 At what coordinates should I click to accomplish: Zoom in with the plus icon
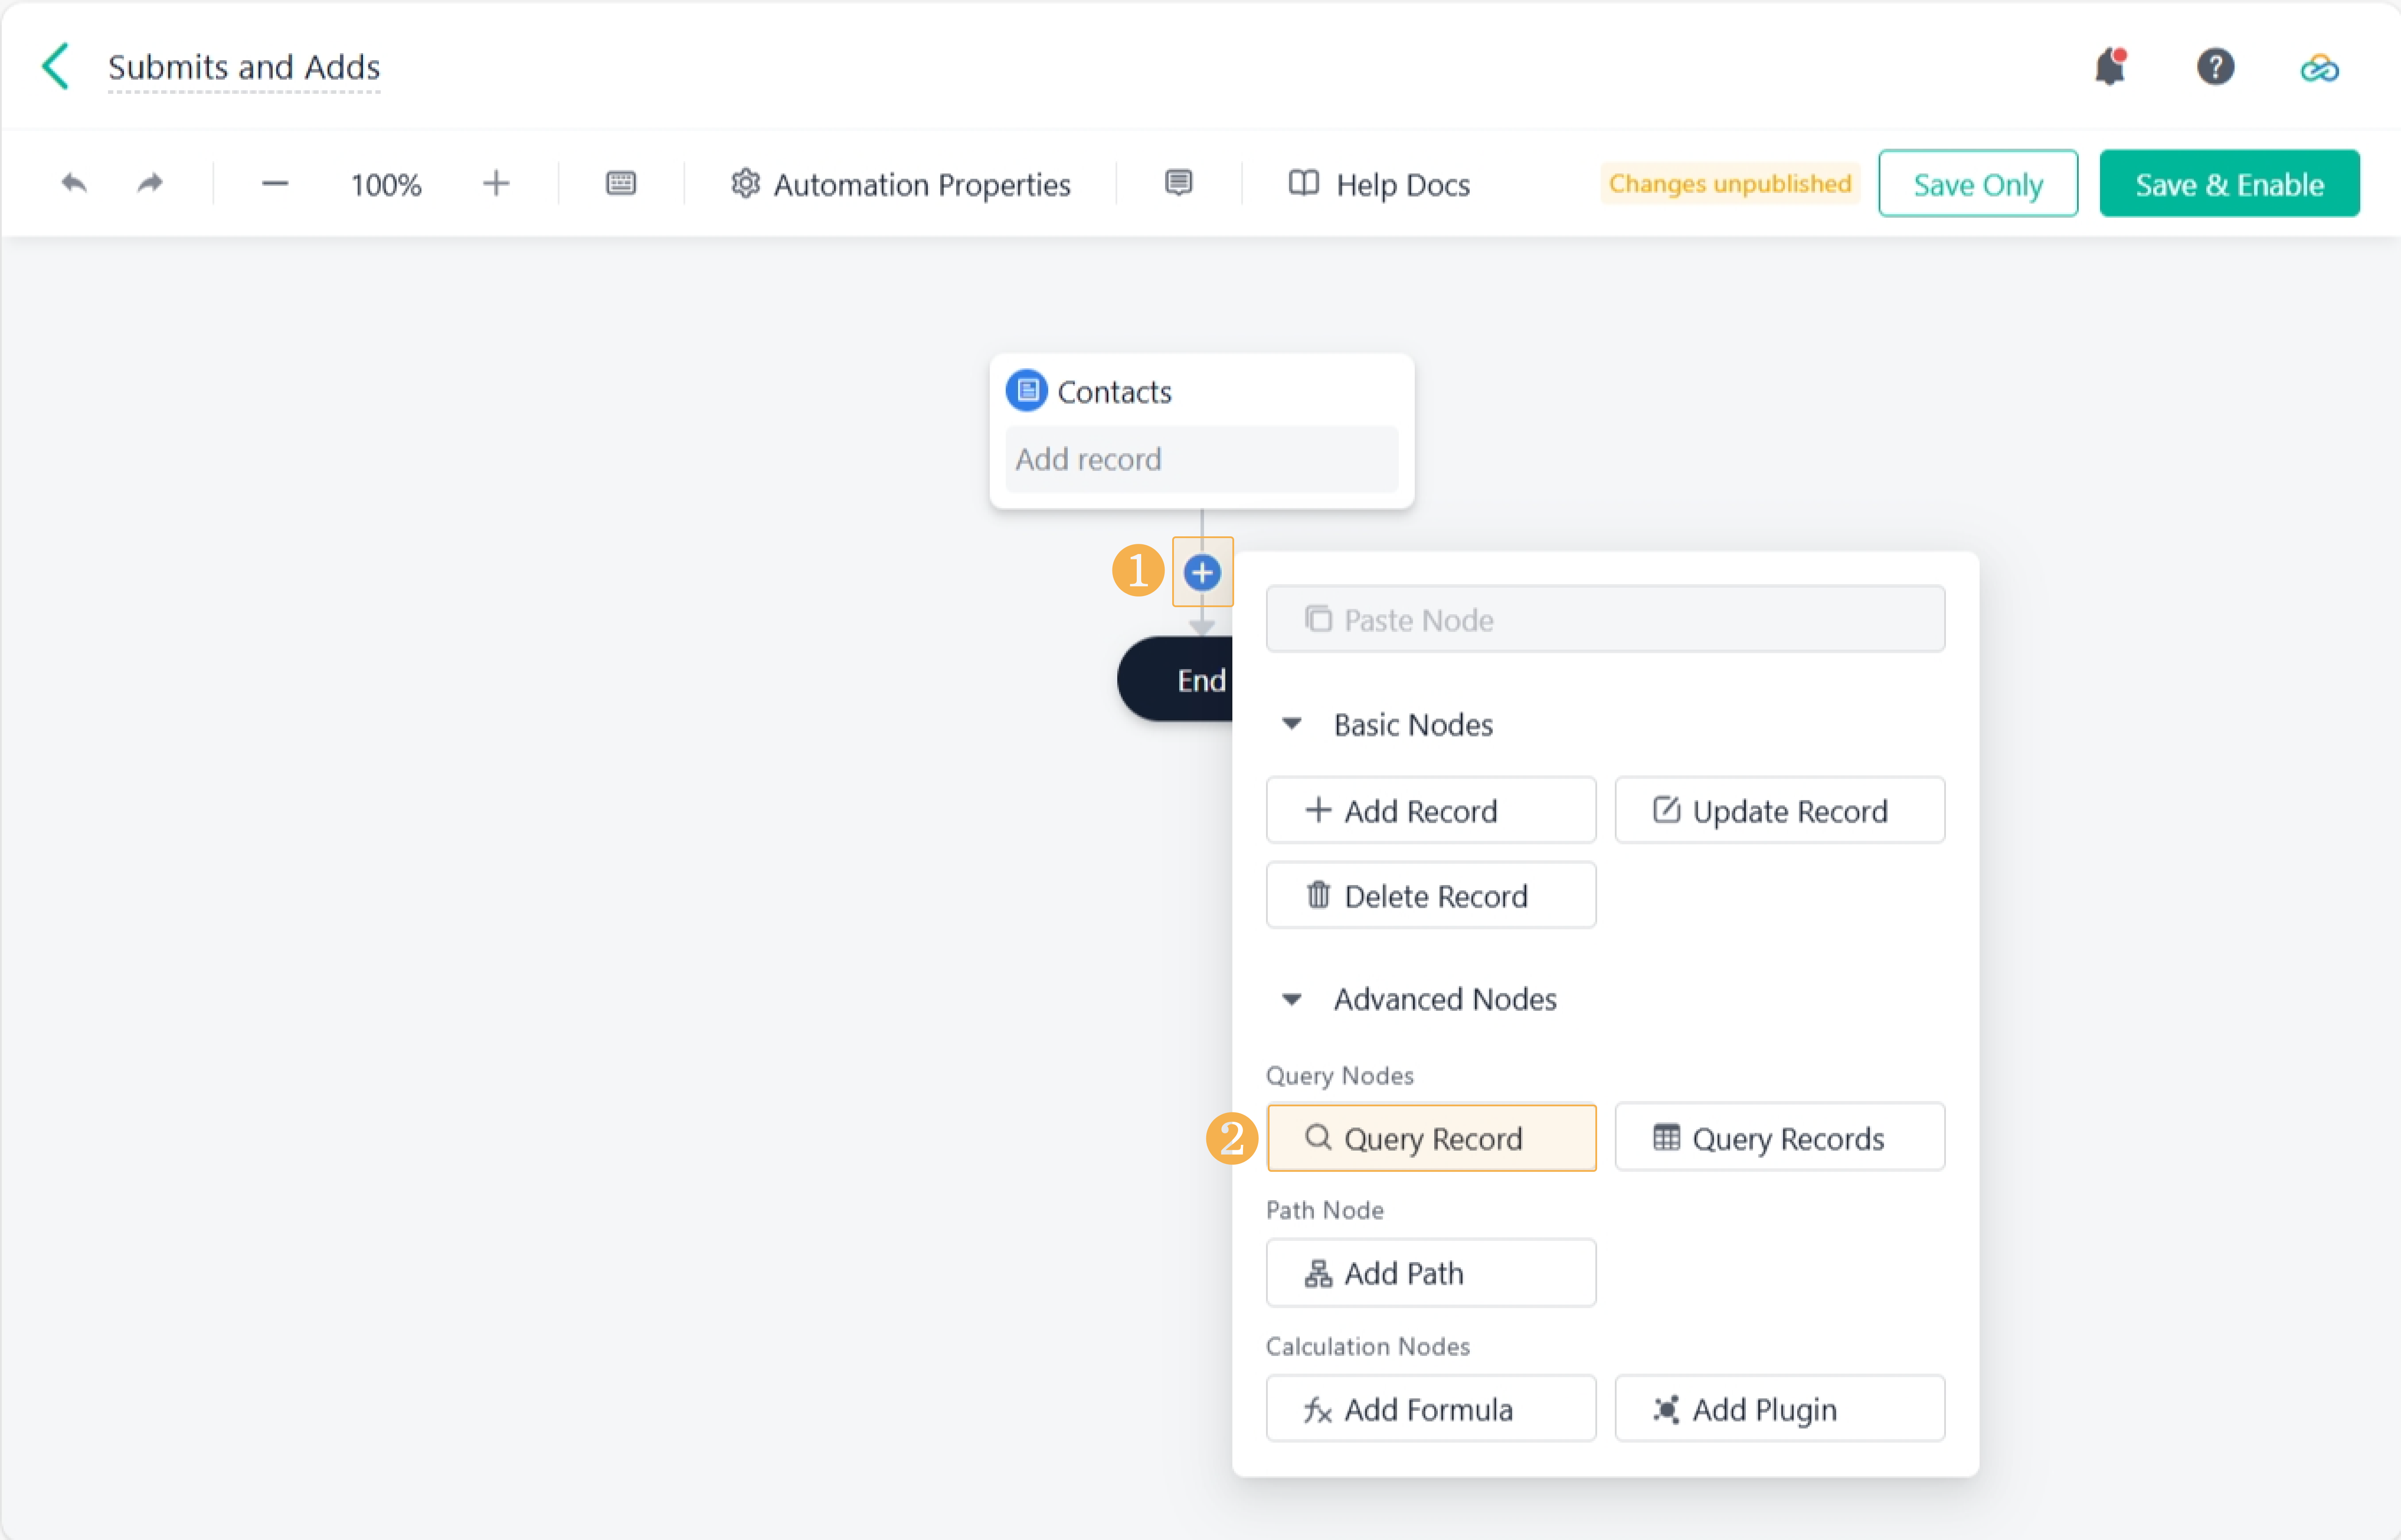pos(496,183)
